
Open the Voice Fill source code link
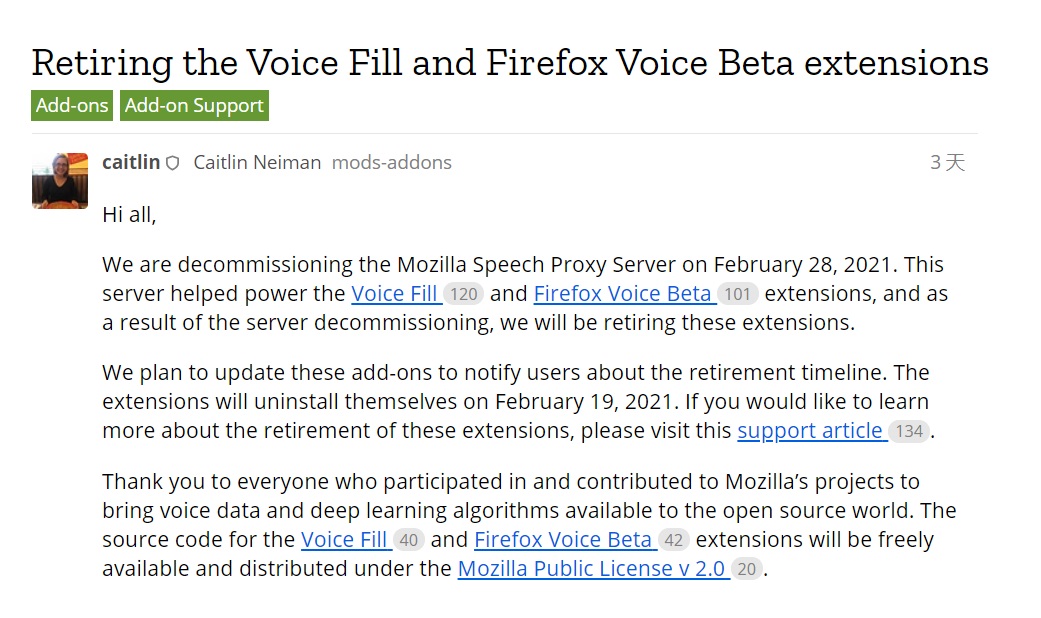[x=344, y=540]
